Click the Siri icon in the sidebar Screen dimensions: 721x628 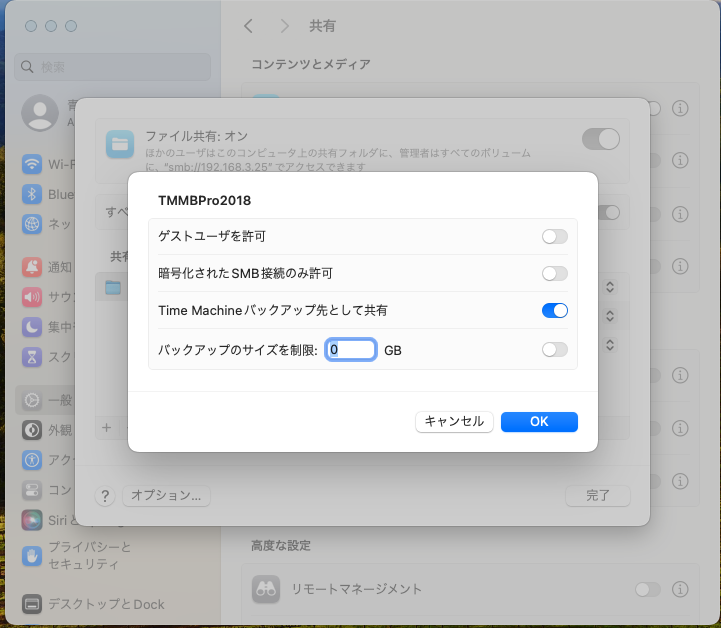[32, 520]
